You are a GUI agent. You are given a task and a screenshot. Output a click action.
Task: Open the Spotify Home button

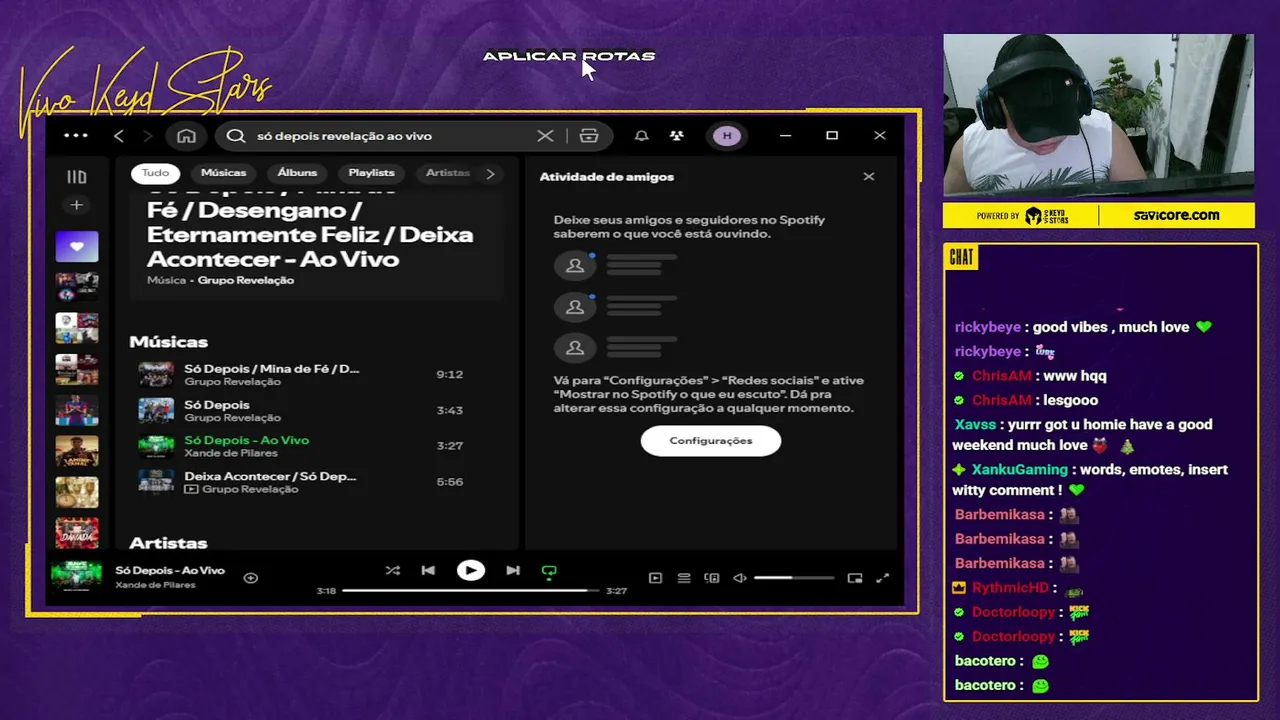point(186,136)
